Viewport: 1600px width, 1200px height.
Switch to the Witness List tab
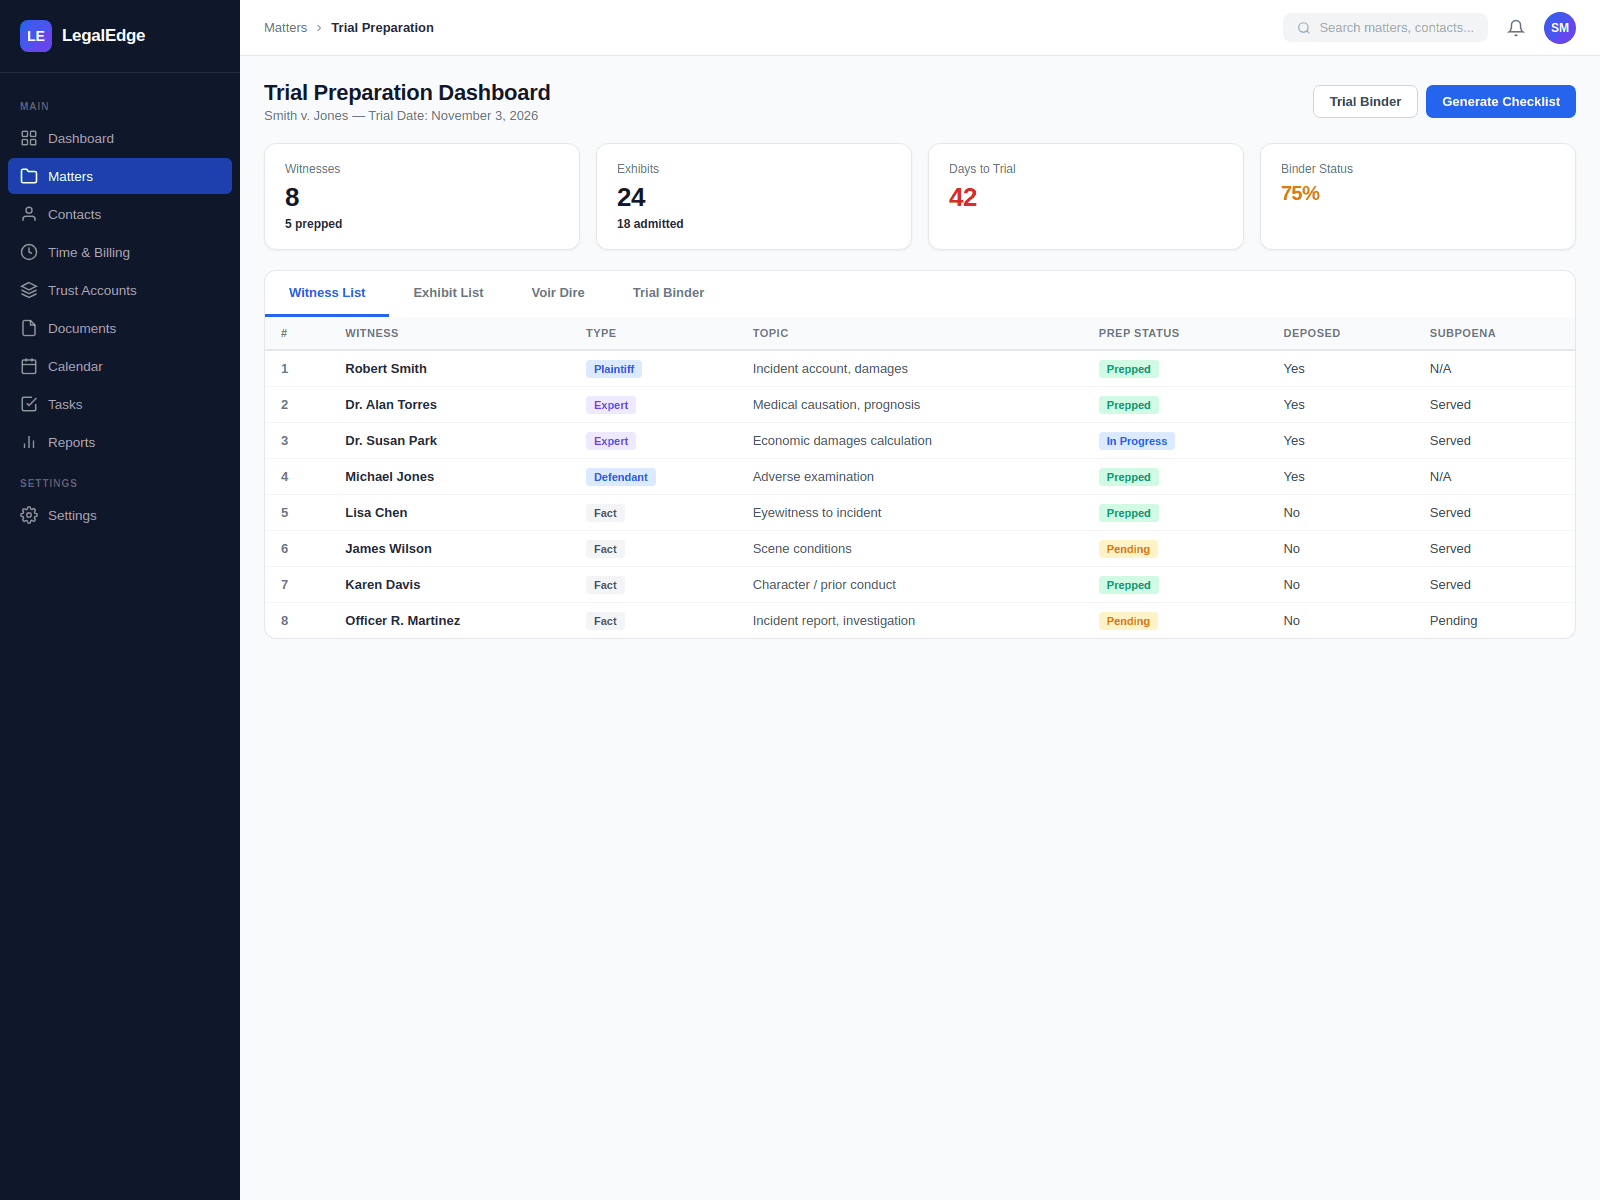click(327, 293)
